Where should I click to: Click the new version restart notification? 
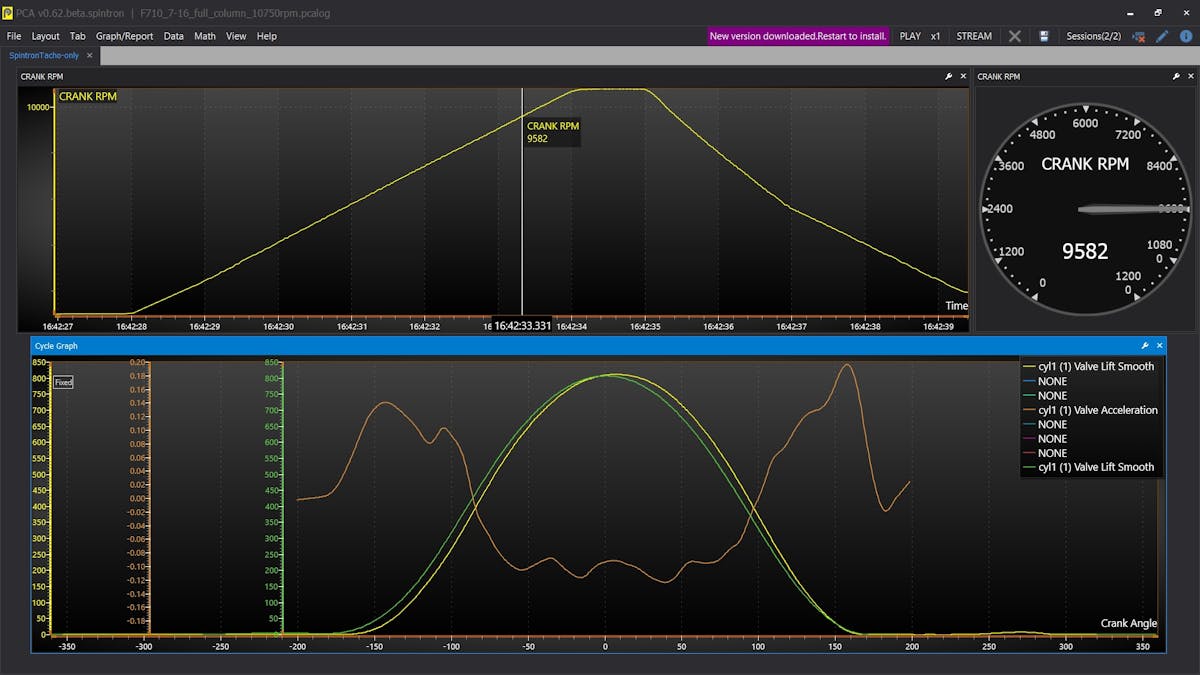click(798, 36)
